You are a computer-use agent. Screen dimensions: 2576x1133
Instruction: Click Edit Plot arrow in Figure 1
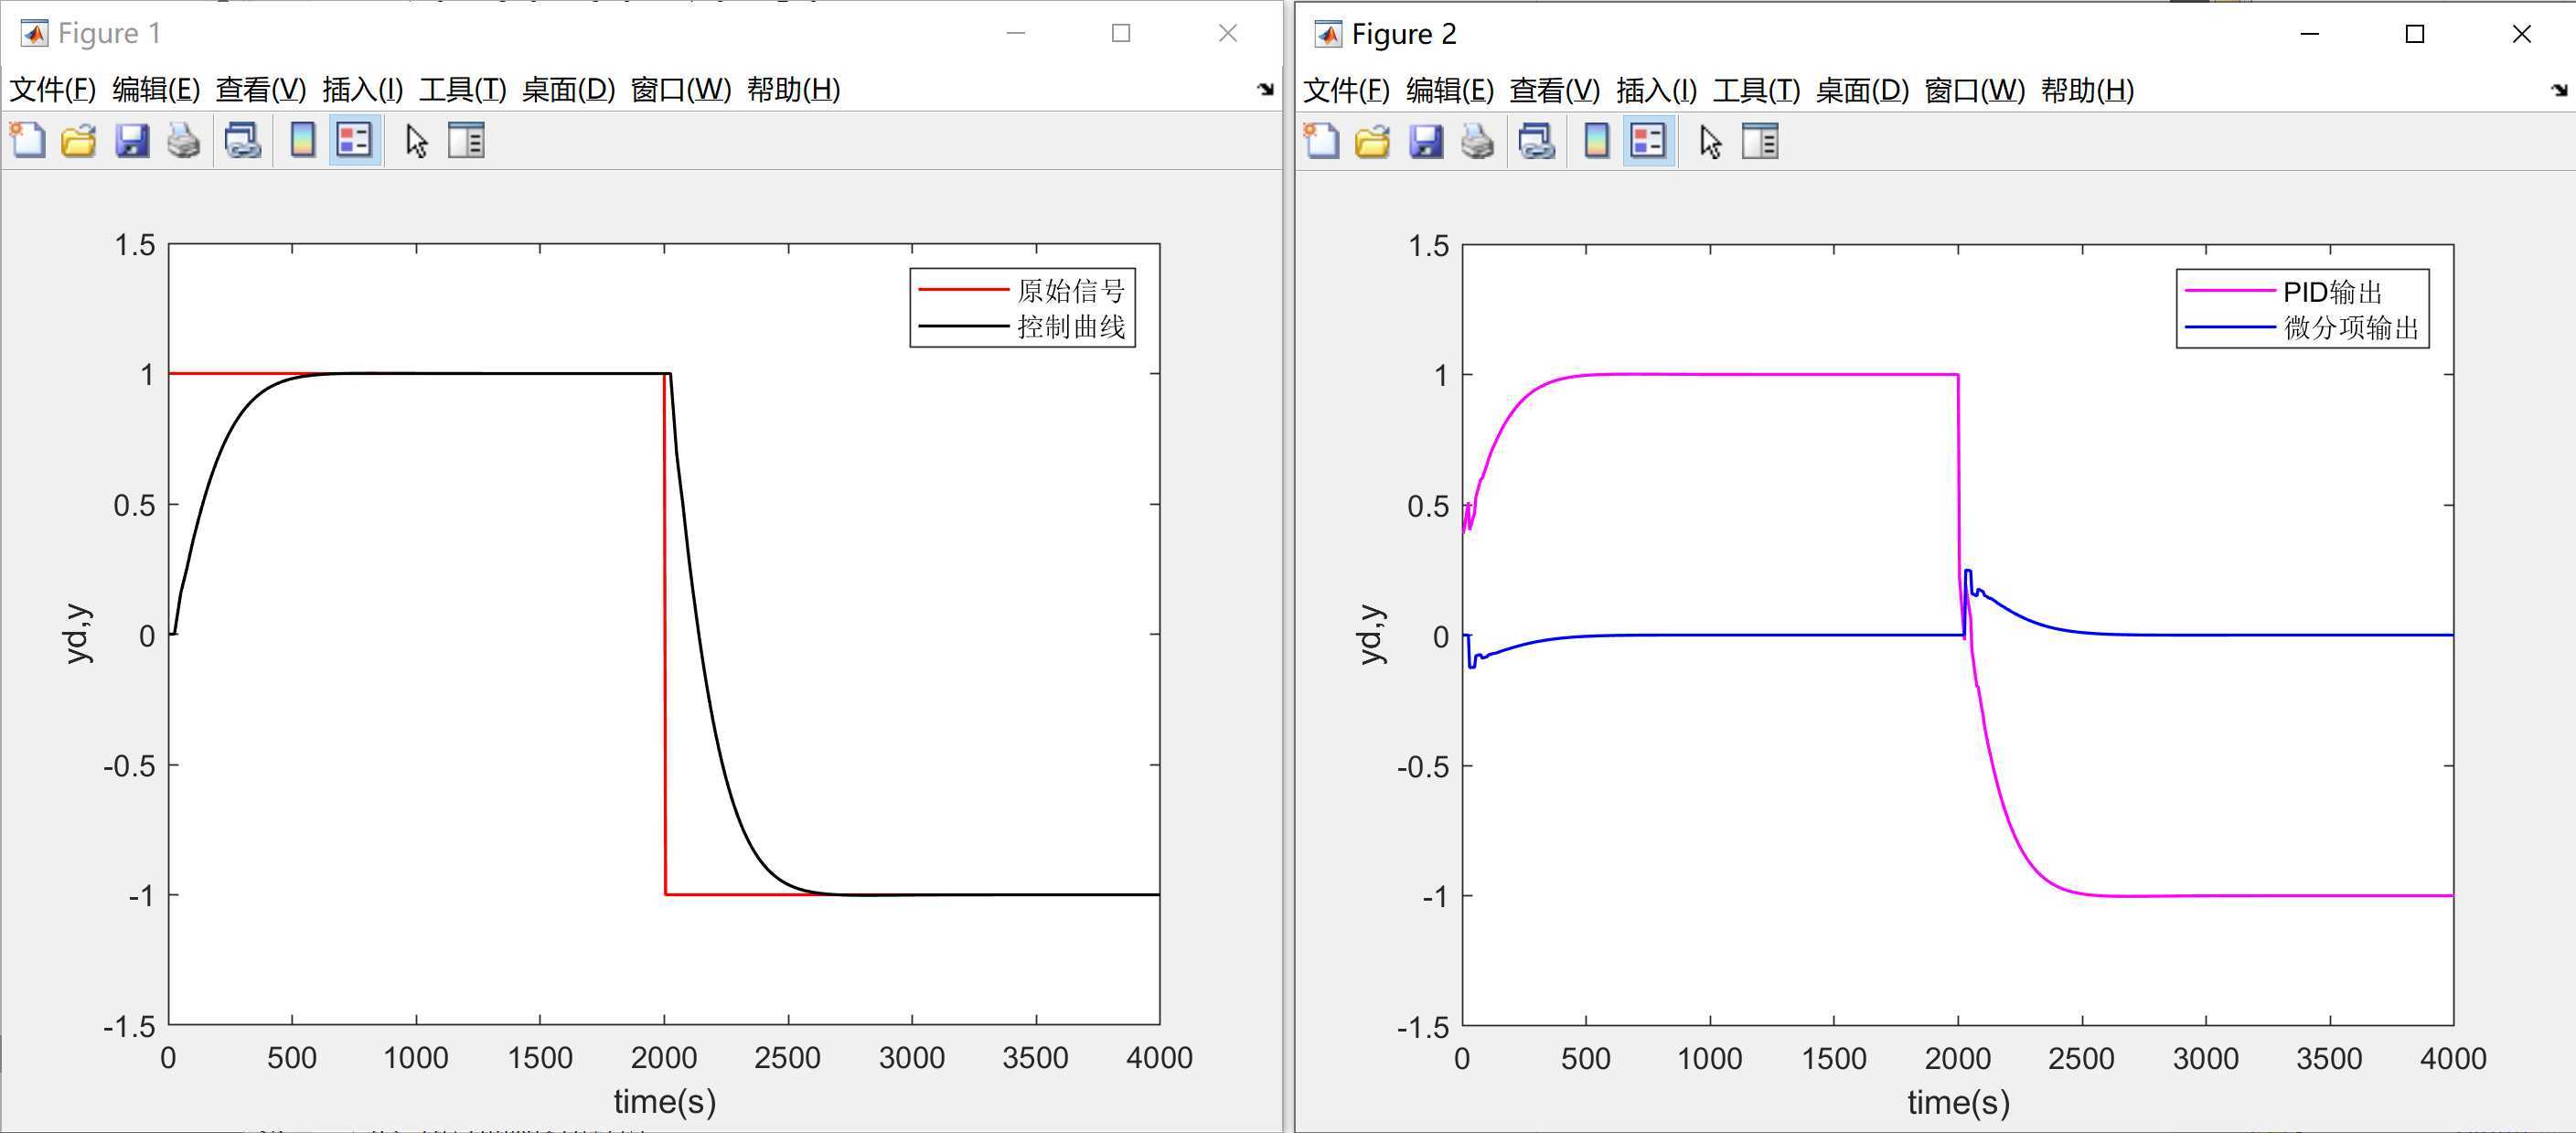[417, 141]
